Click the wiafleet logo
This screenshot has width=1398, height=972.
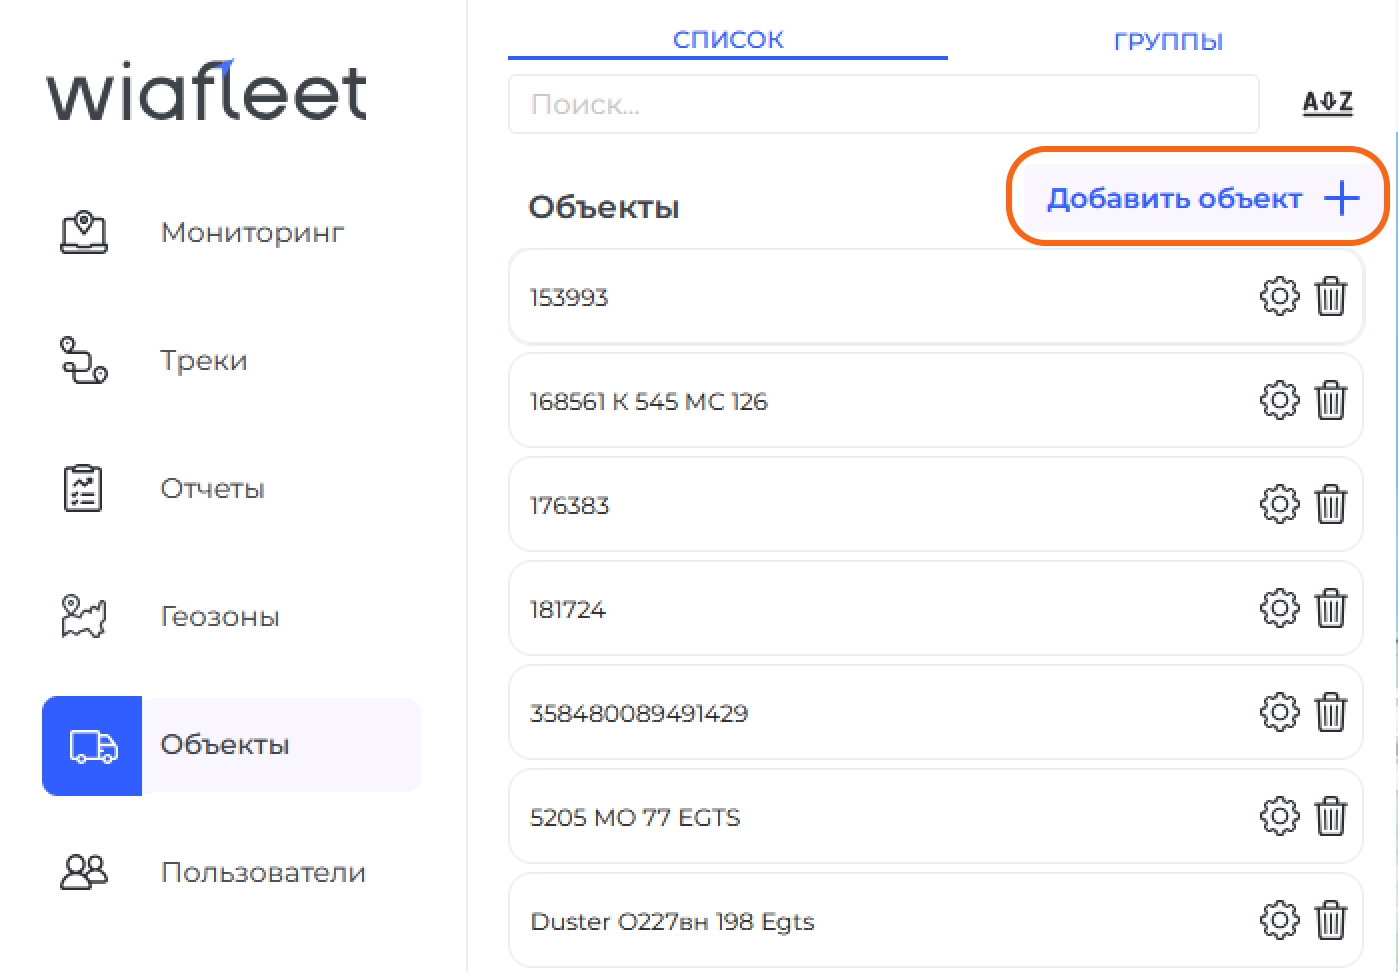[207, 92]
